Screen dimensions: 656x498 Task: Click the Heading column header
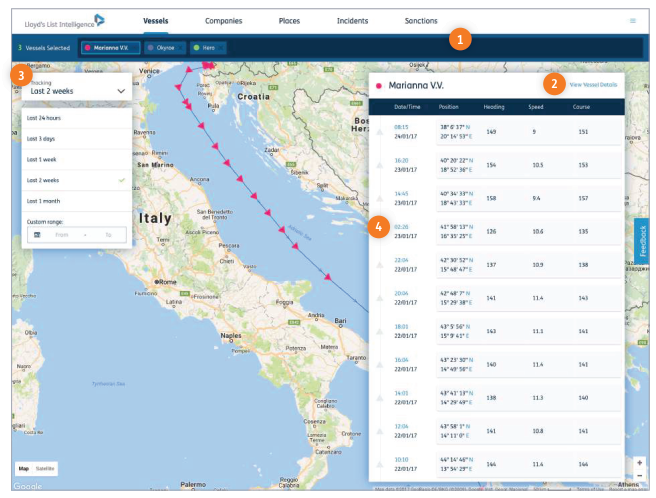[494, 107]
